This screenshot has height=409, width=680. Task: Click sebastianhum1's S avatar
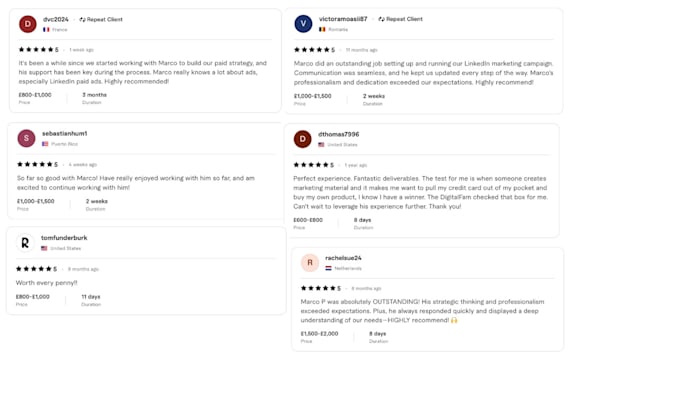tap(26, 138)
